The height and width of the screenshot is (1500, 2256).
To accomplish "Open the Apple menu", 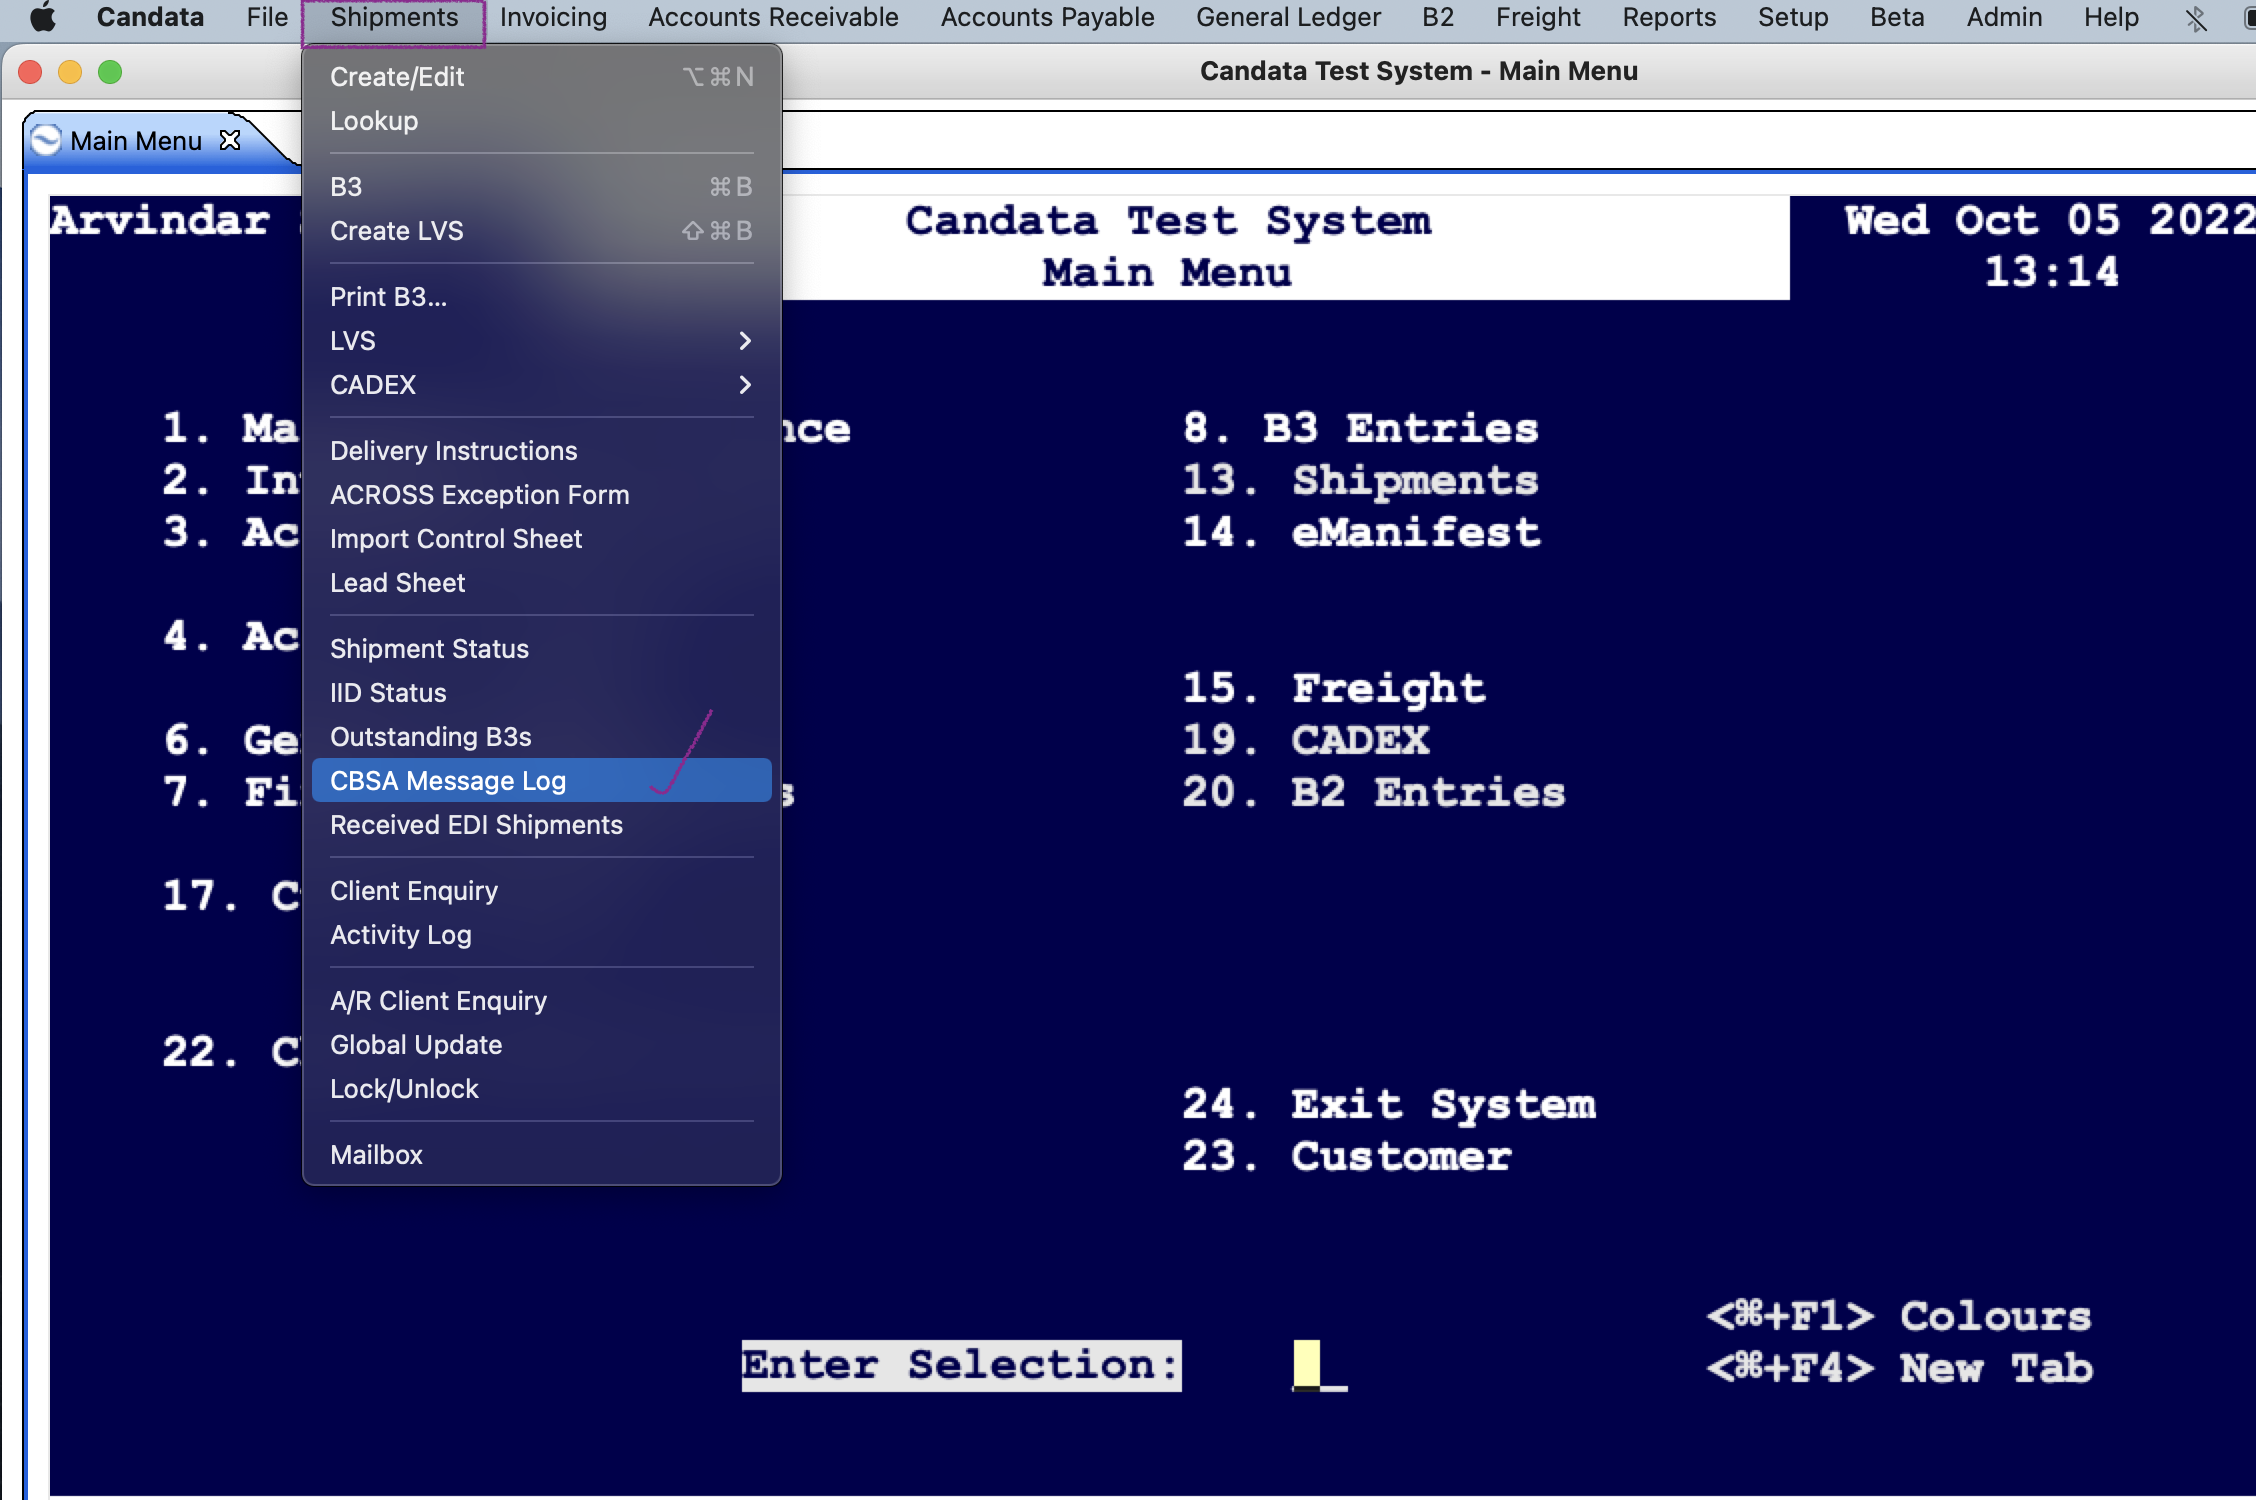I will (42, 17).
